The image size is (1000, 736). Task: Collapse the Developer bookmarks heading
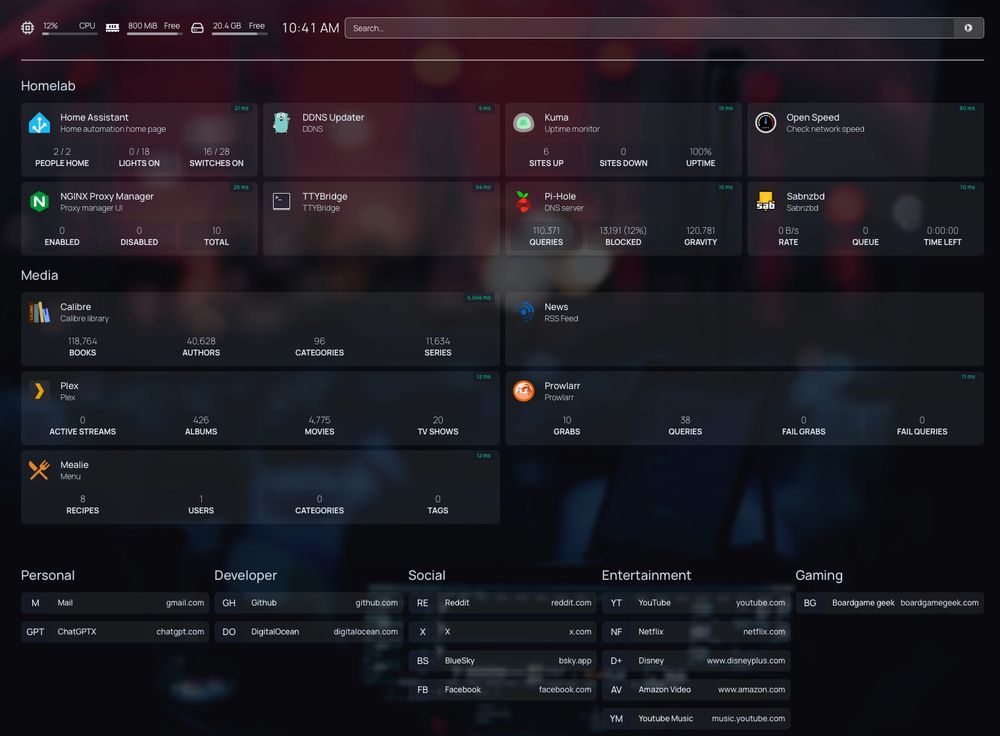click(x=246, y=575)
